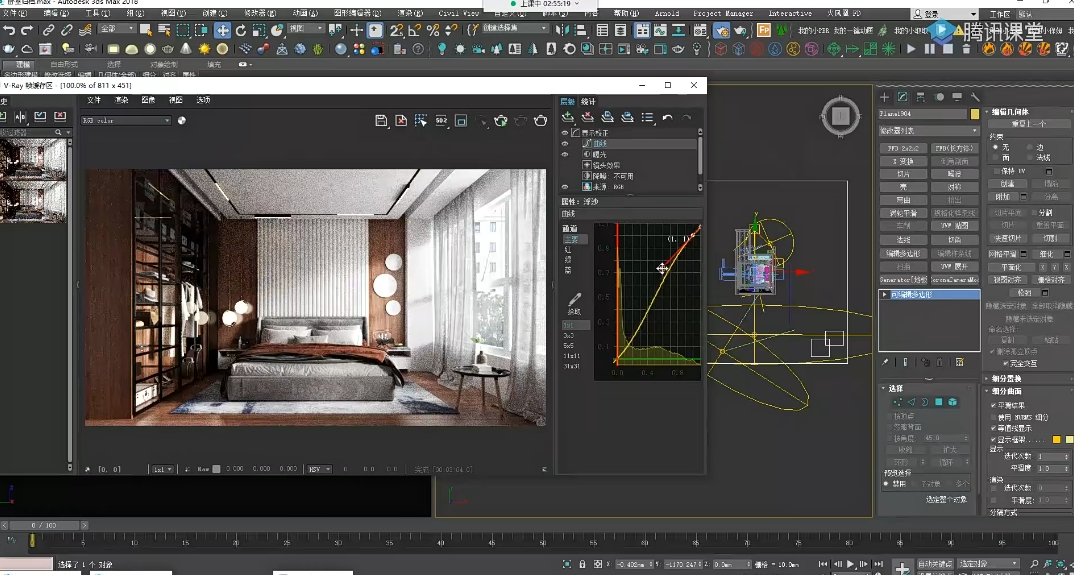Activate the Select and Move tool
Screen dimensions: 1074x575
[222, 30]
